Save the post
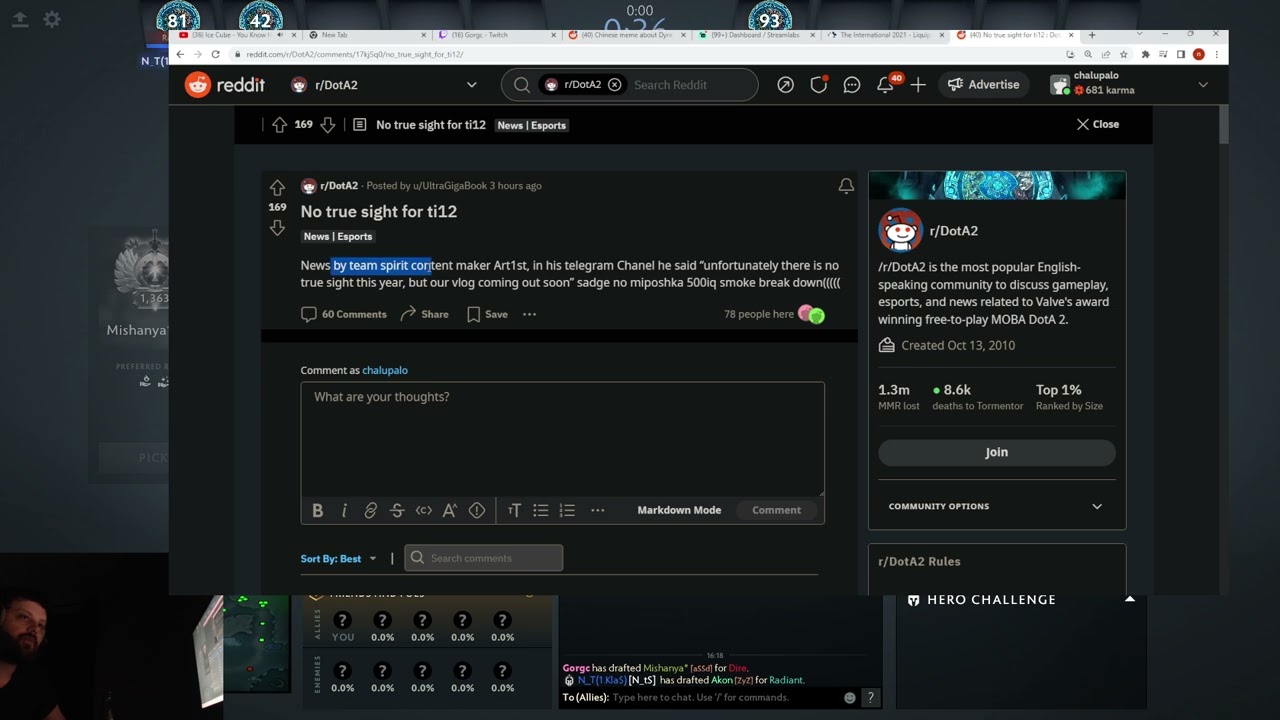The height and width of the screenshot is (720, 1280). click(487, 314)
